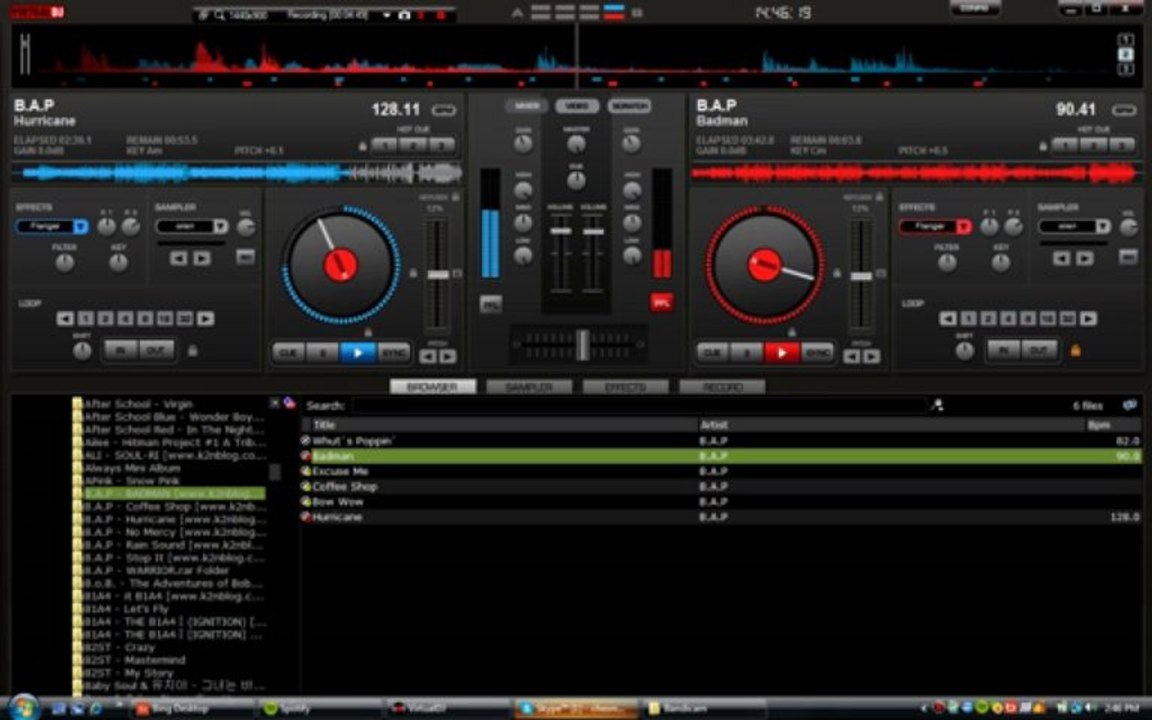The image size is (1152, 720).
Task: Click the right deck jog wheel
Action: coord(765,265)
